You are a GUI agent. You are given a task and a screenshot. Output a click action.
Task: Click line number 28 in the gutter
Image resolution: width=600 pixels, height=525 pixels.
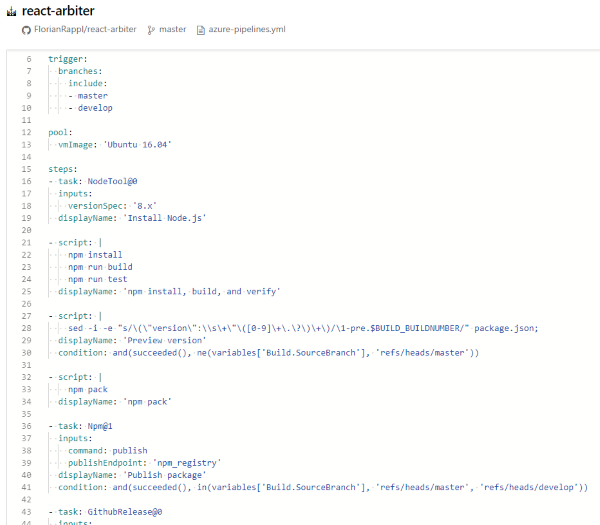26,328
